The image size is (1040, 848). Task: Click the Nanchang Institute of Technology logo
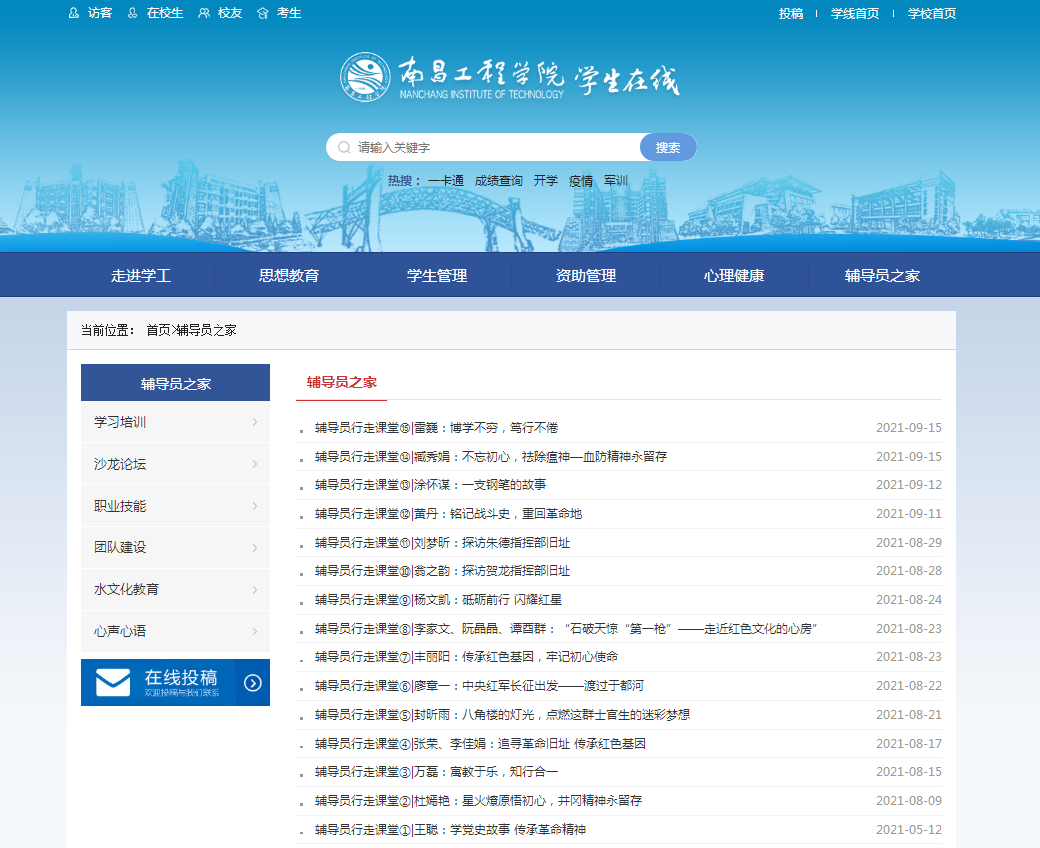365,77
